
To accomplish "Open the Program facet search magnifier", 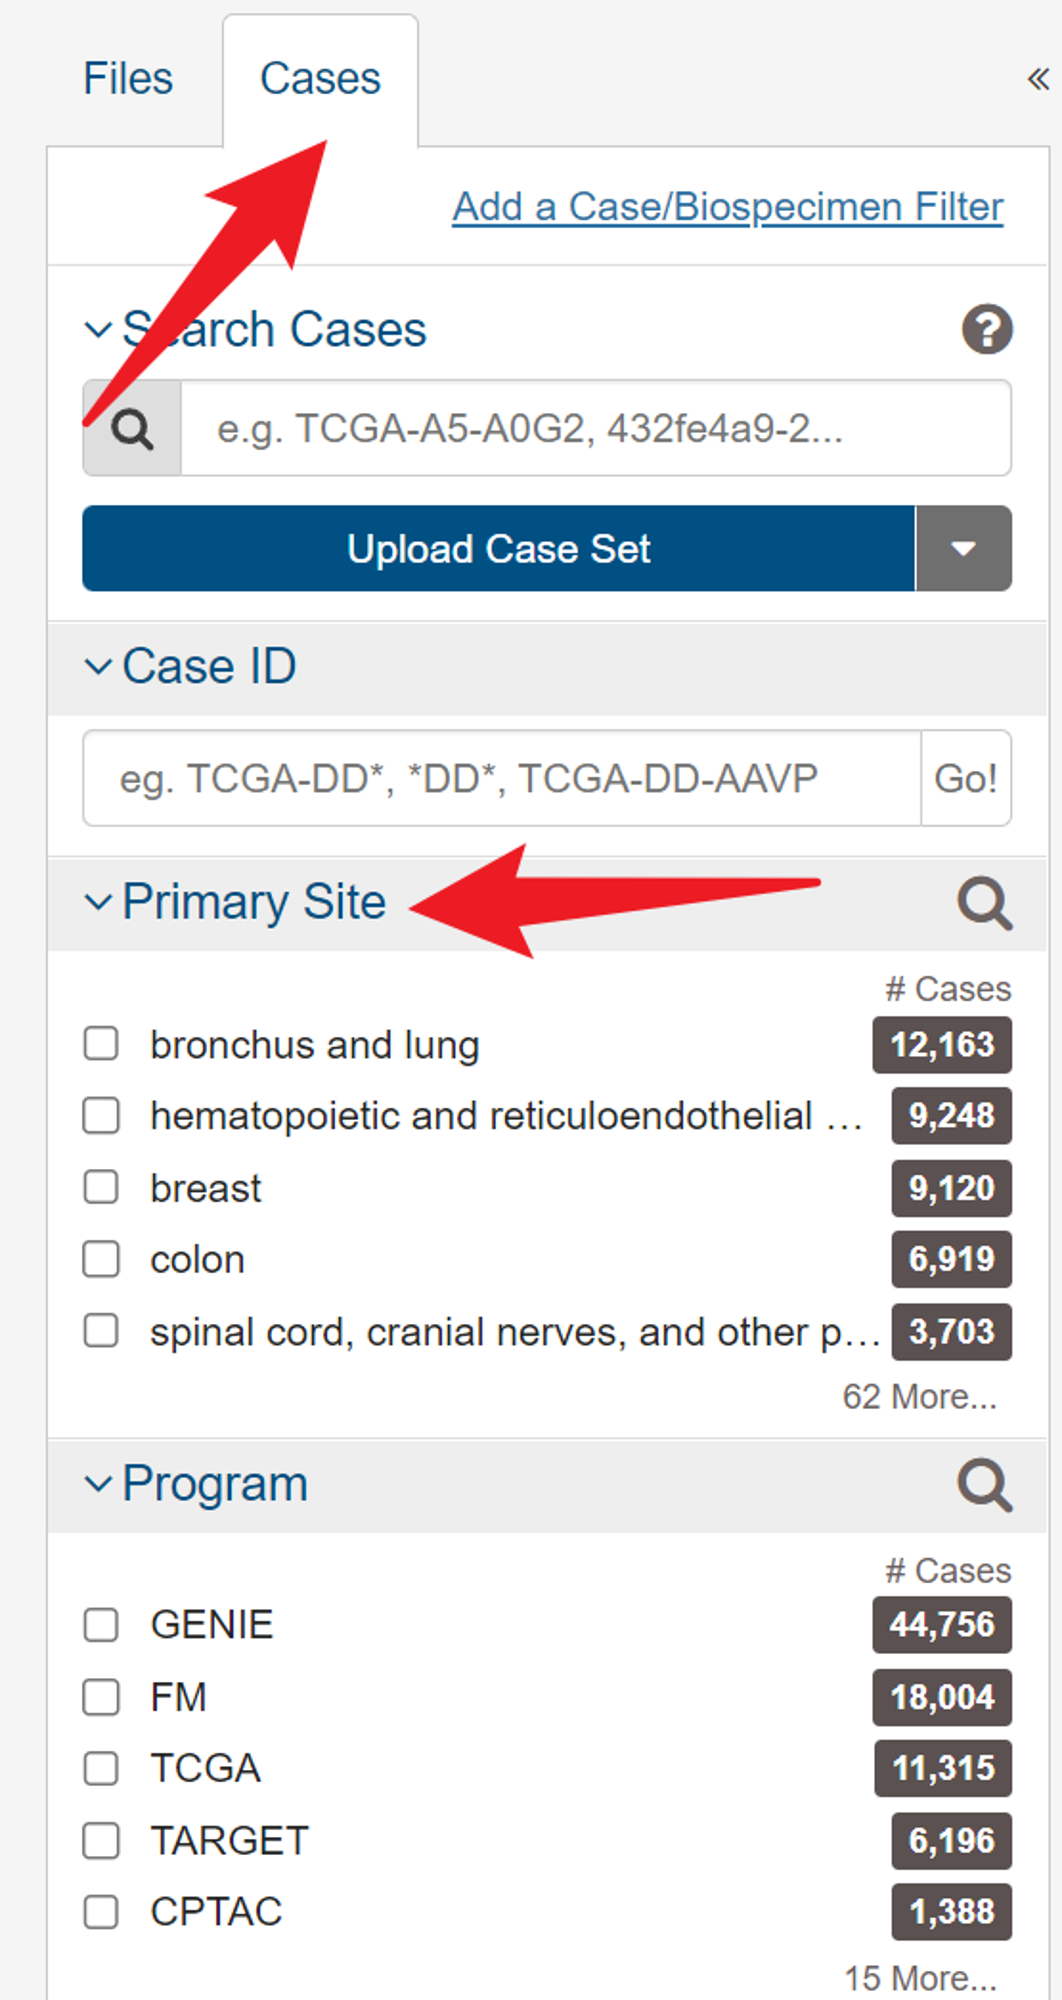I will point(984,1484).
